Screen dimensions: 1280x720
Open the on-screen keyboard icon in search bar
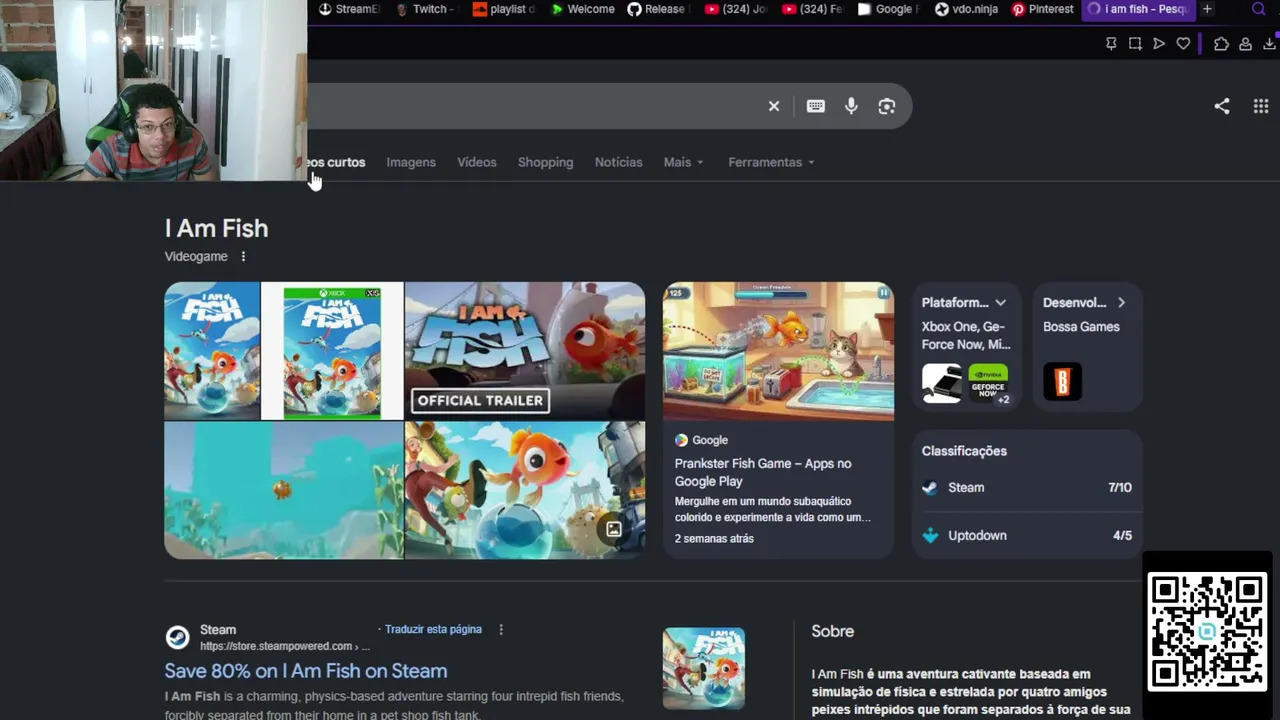(816, 106)
